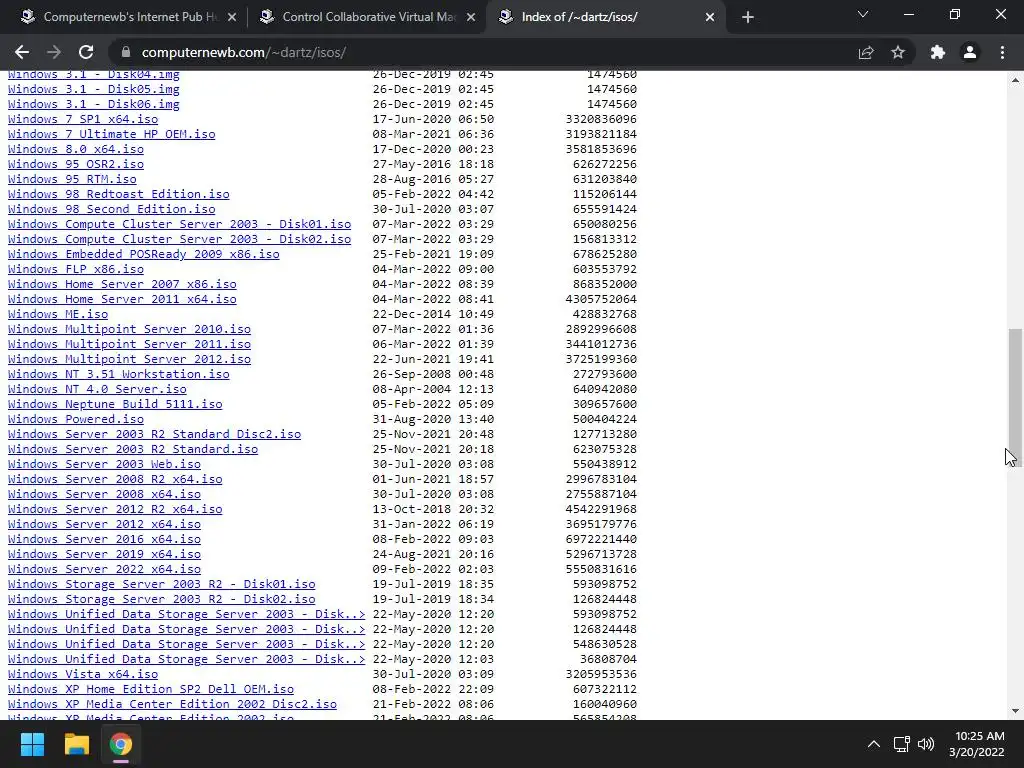Click Windows 3.1 - Disk06.img link
The height and width of the screenshot is (768, 1024).
pos(93,104)
